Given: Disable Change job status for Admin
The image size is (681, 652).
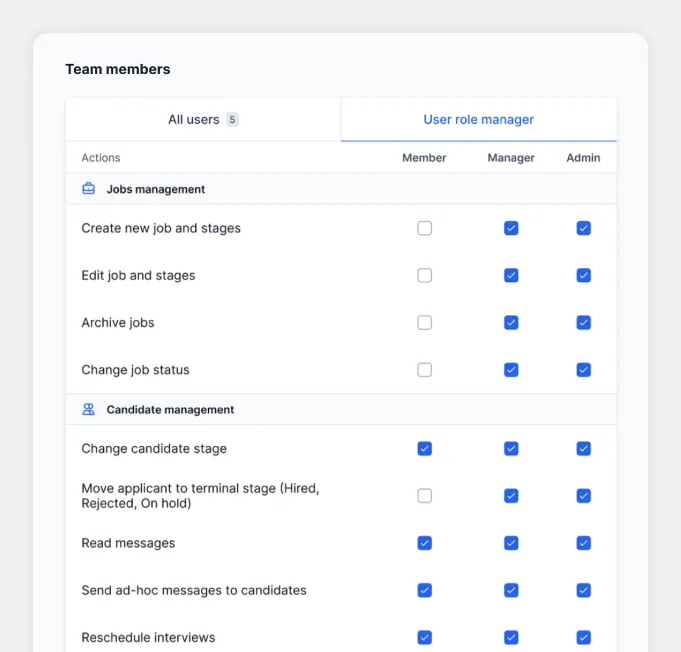Looking at the screenshot, I should (584, 370).
